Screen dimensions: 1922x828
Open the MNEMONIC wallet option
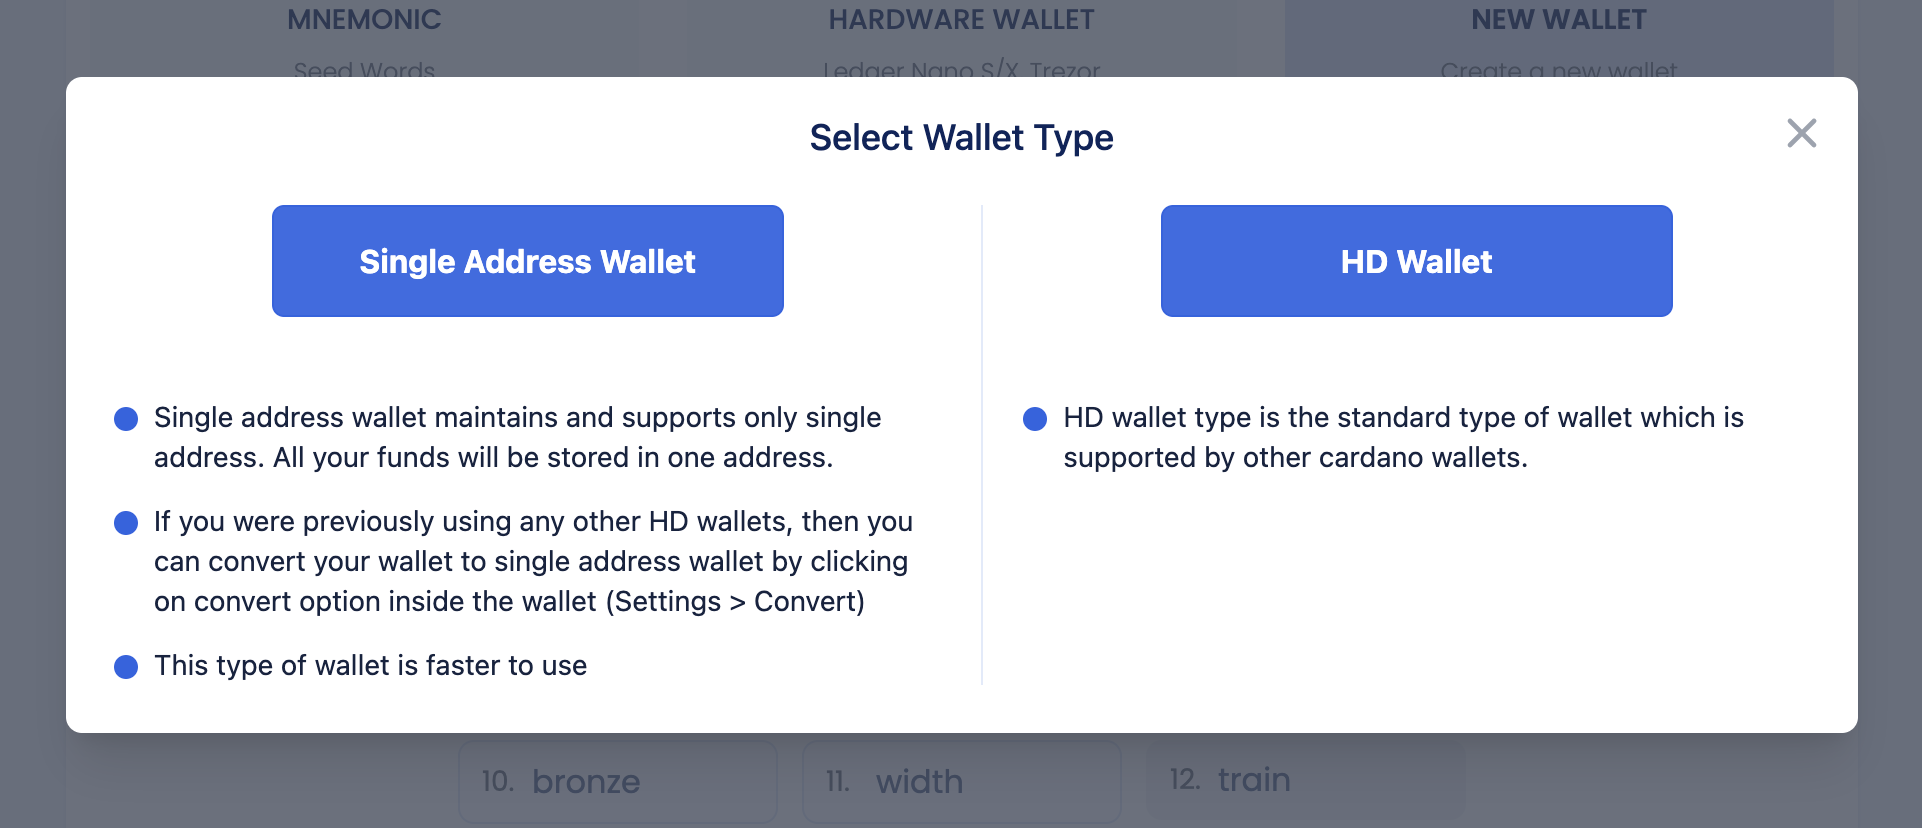(x=364, y=19)
